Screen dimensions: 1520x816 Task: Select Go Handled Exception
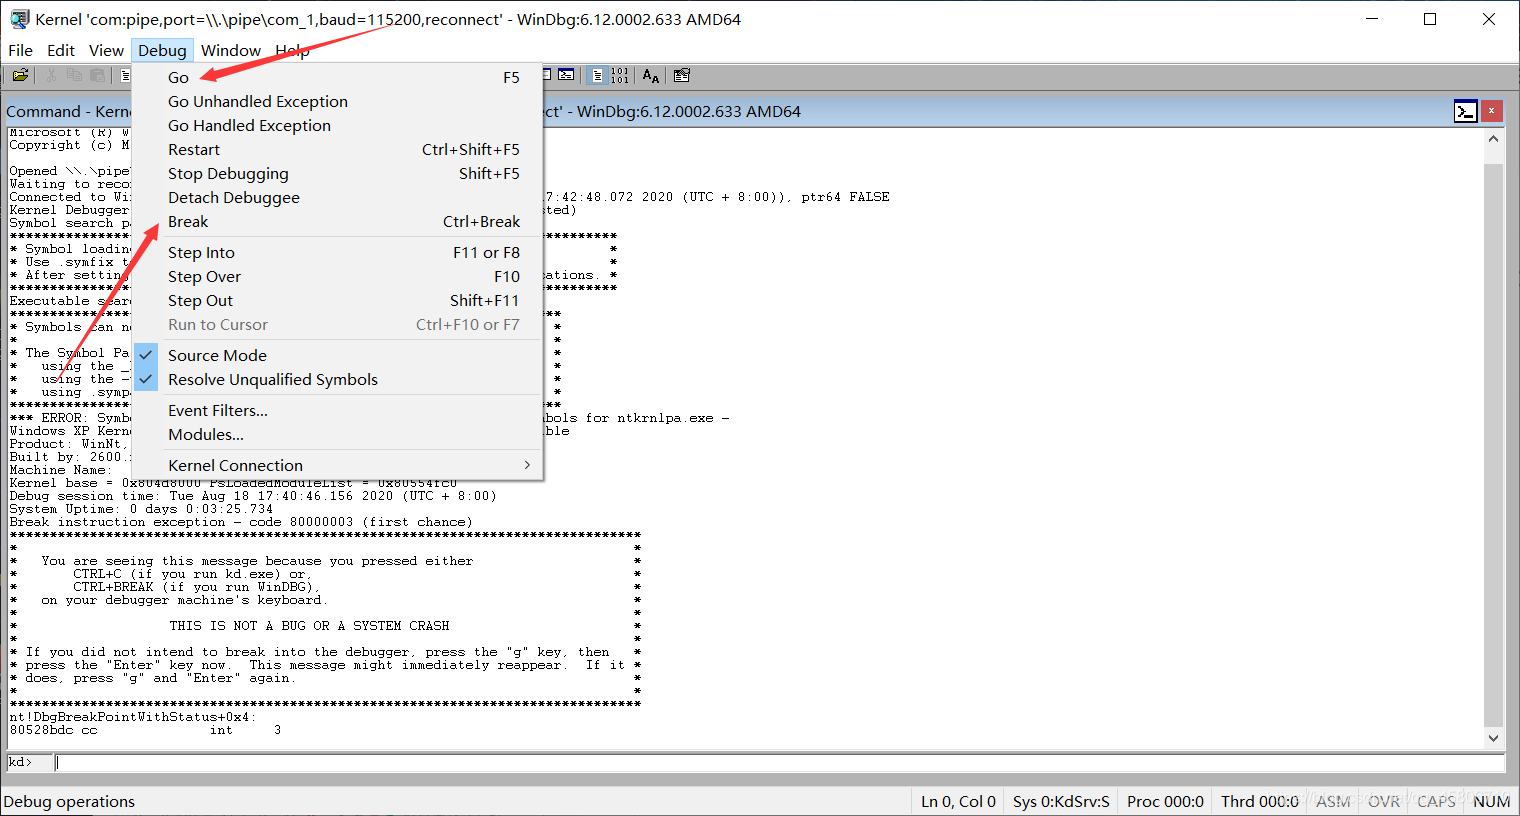click(337, 125)
